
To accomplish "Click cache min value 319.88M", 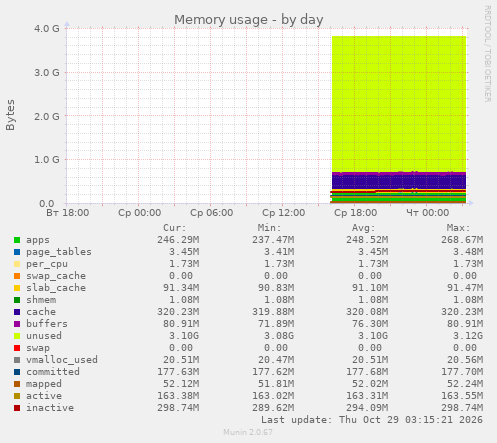I will [x=273, y=312].
